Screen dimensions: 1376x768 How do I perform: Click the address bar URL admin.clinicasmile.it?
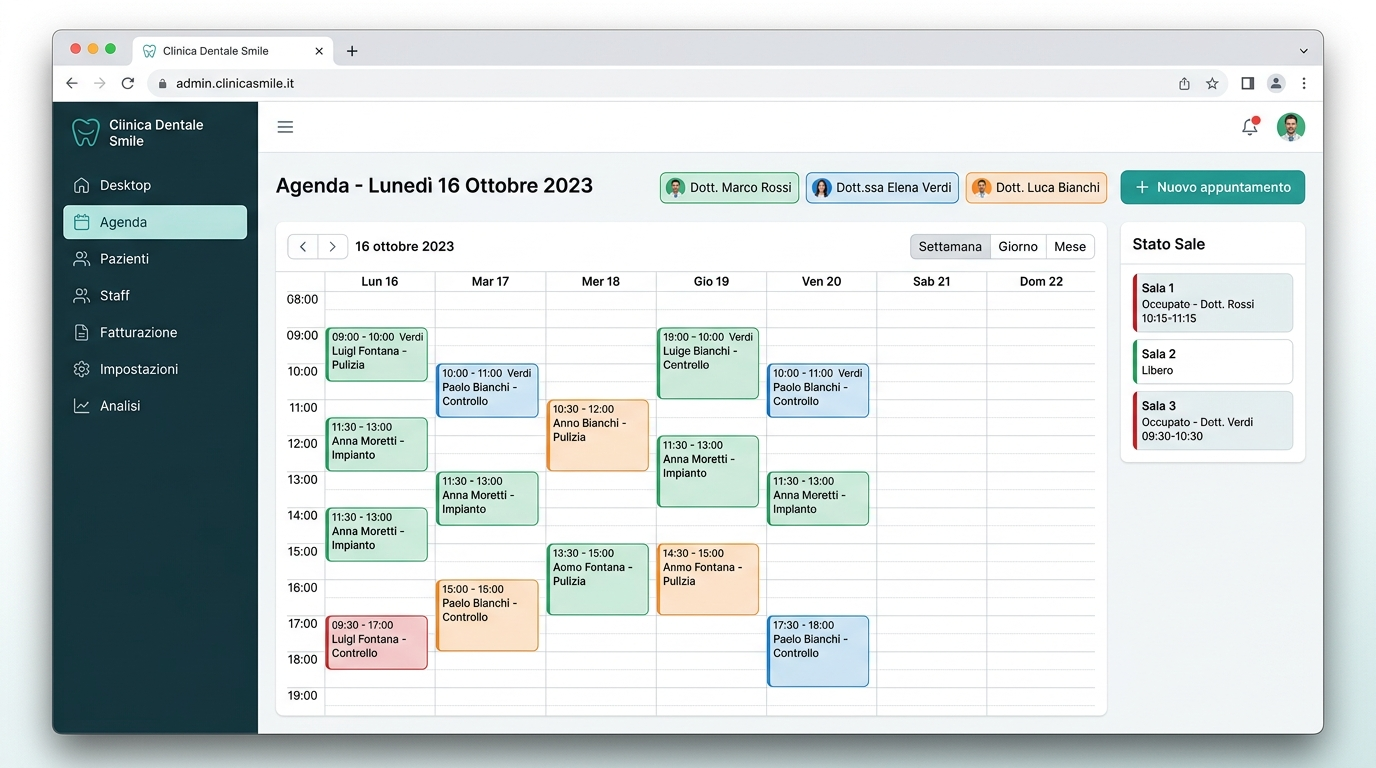click(x=235, y=84)
